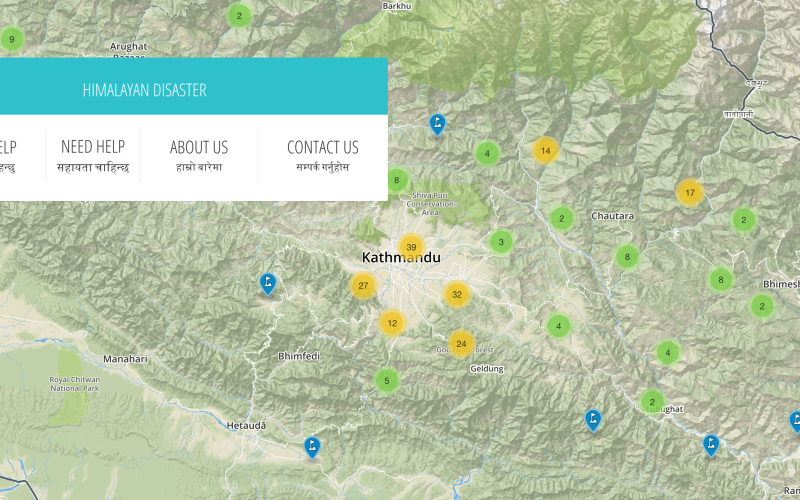Open the ABOUT US menu item

(199, 155)
